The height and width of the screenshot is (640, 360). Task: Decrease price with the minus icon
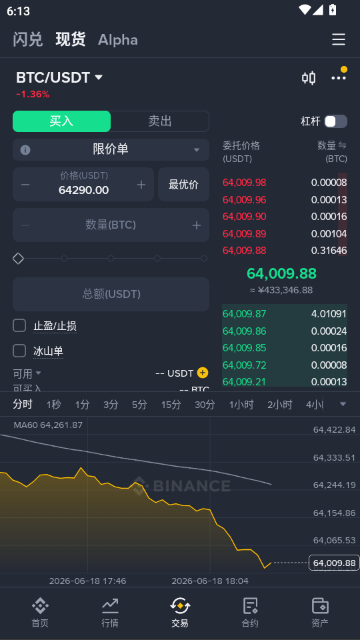coord(25,184)
